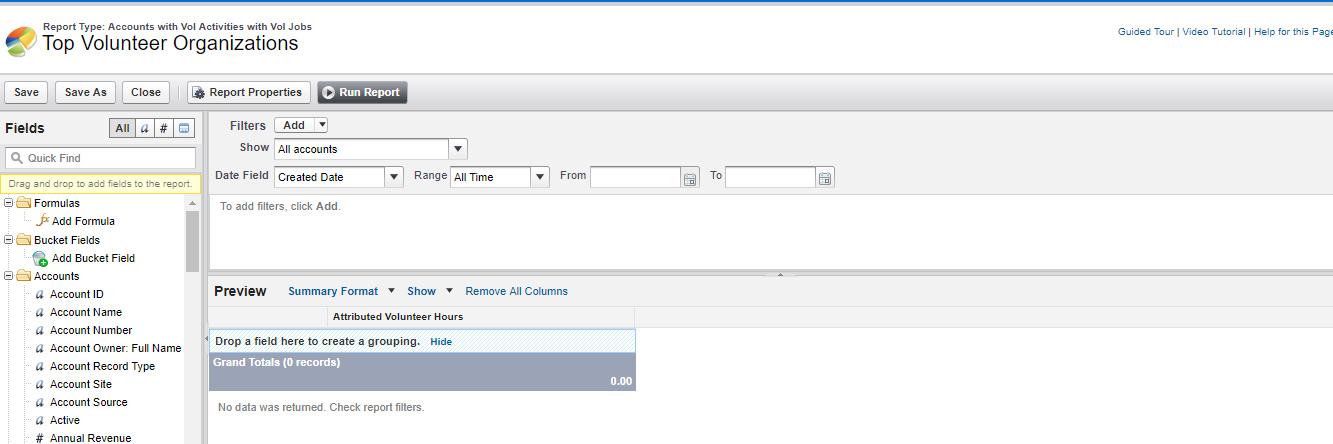This screenshot has height=444, width=1333.
Task: Click the To date input field
Action: (x=771, y=177)
